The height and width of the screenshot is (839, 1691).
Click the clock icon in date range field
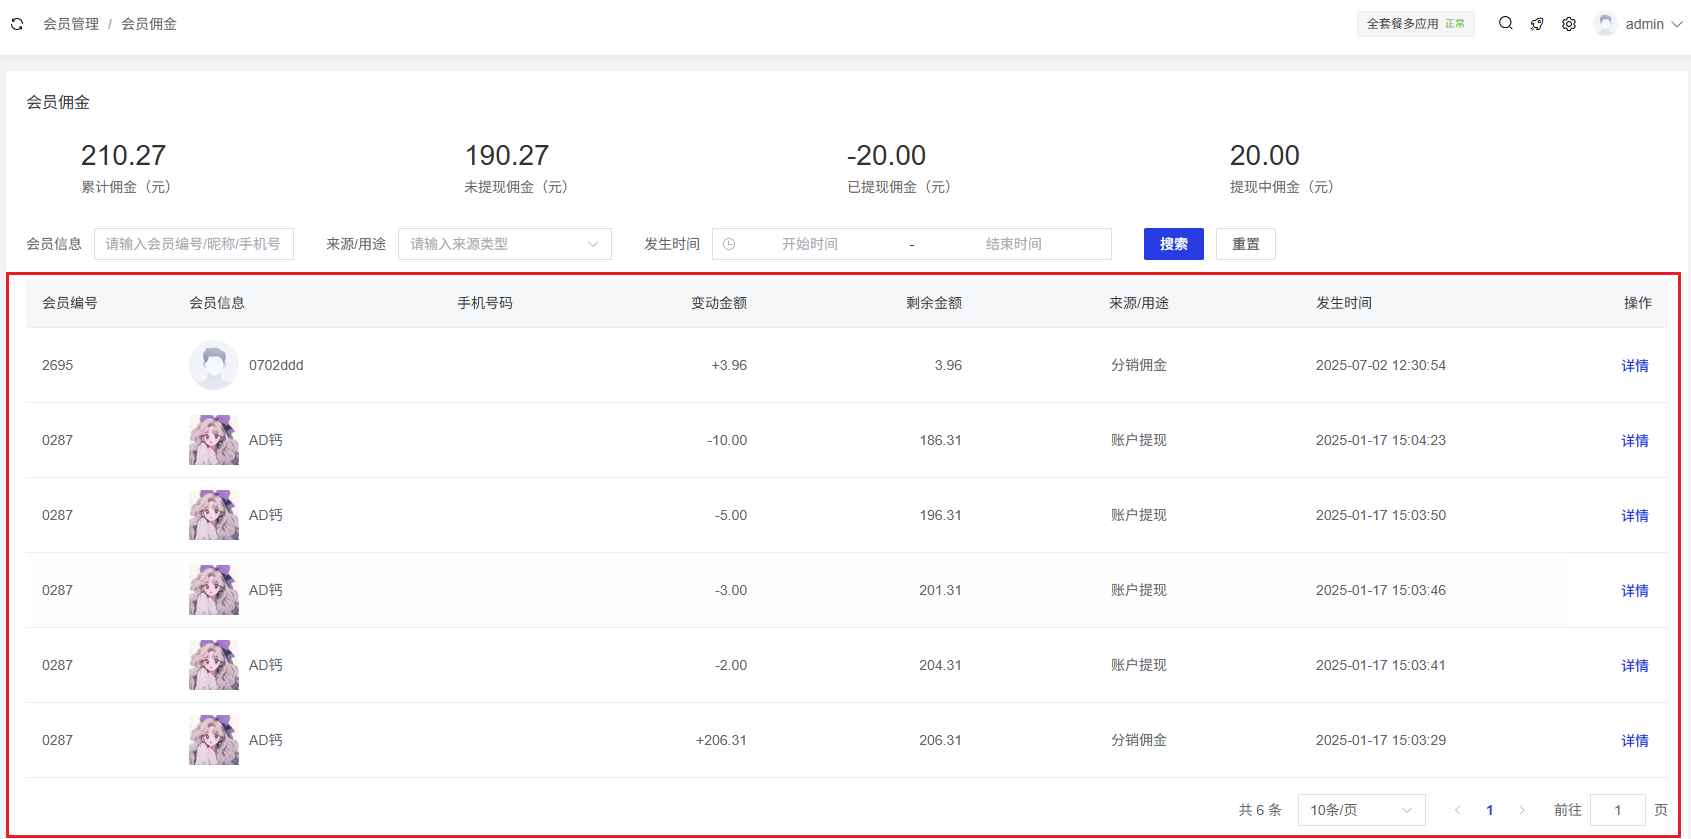(x=729, y=244)
